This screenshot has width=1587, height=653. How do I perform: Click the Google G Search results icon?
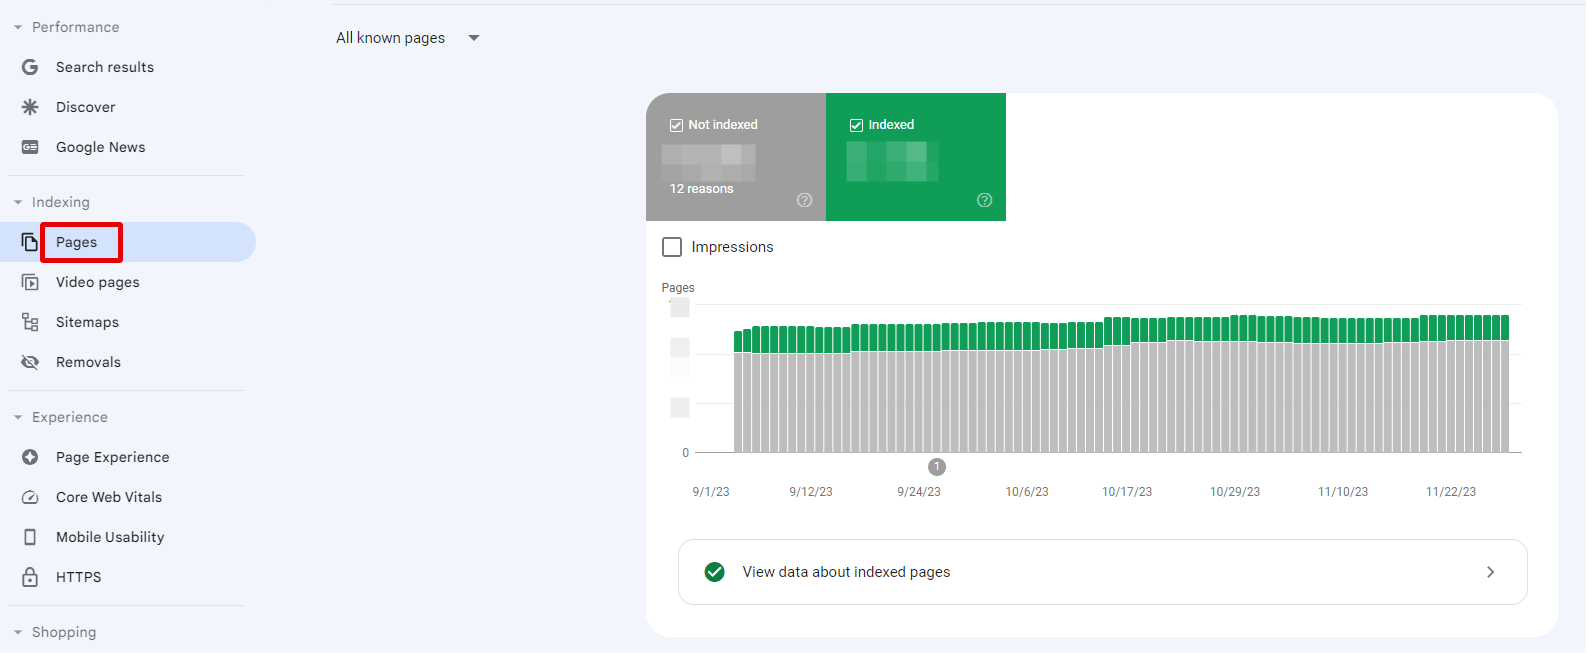point(30,67)
